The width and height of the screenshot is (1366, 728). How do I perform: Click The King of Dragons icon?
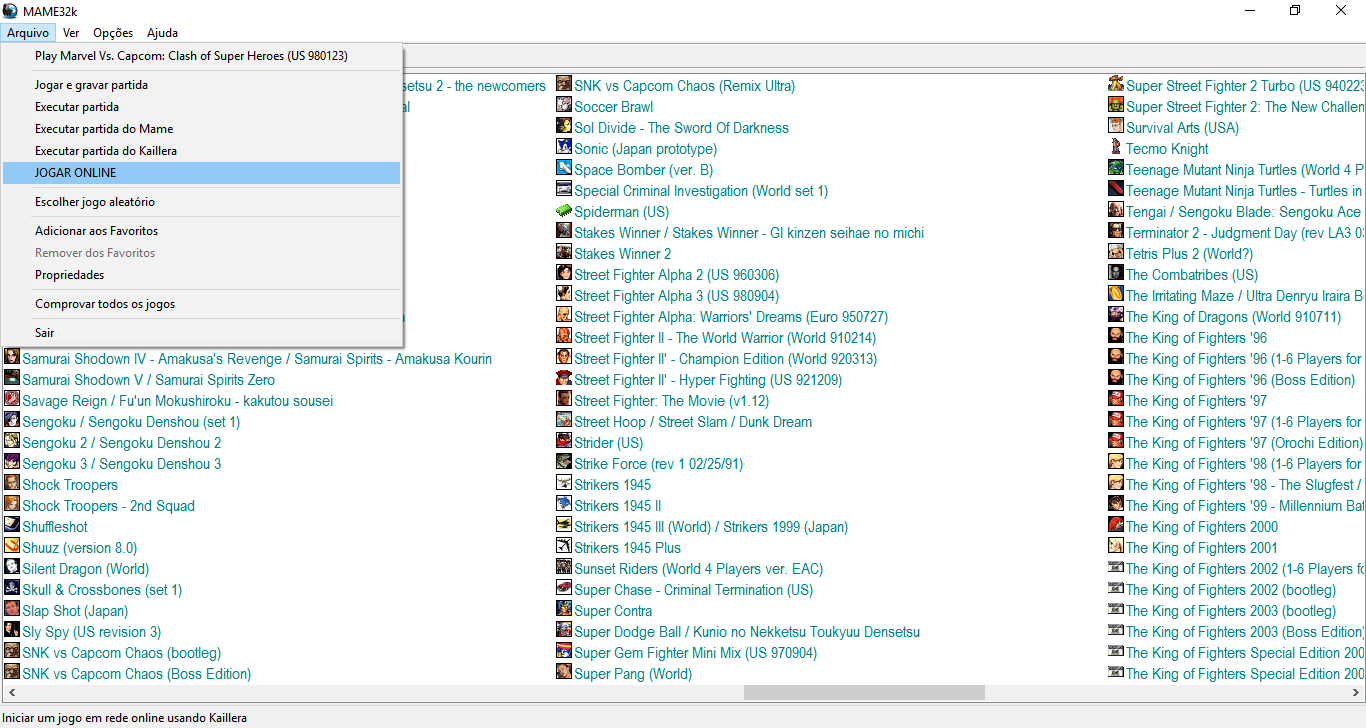click(1116, 316)
